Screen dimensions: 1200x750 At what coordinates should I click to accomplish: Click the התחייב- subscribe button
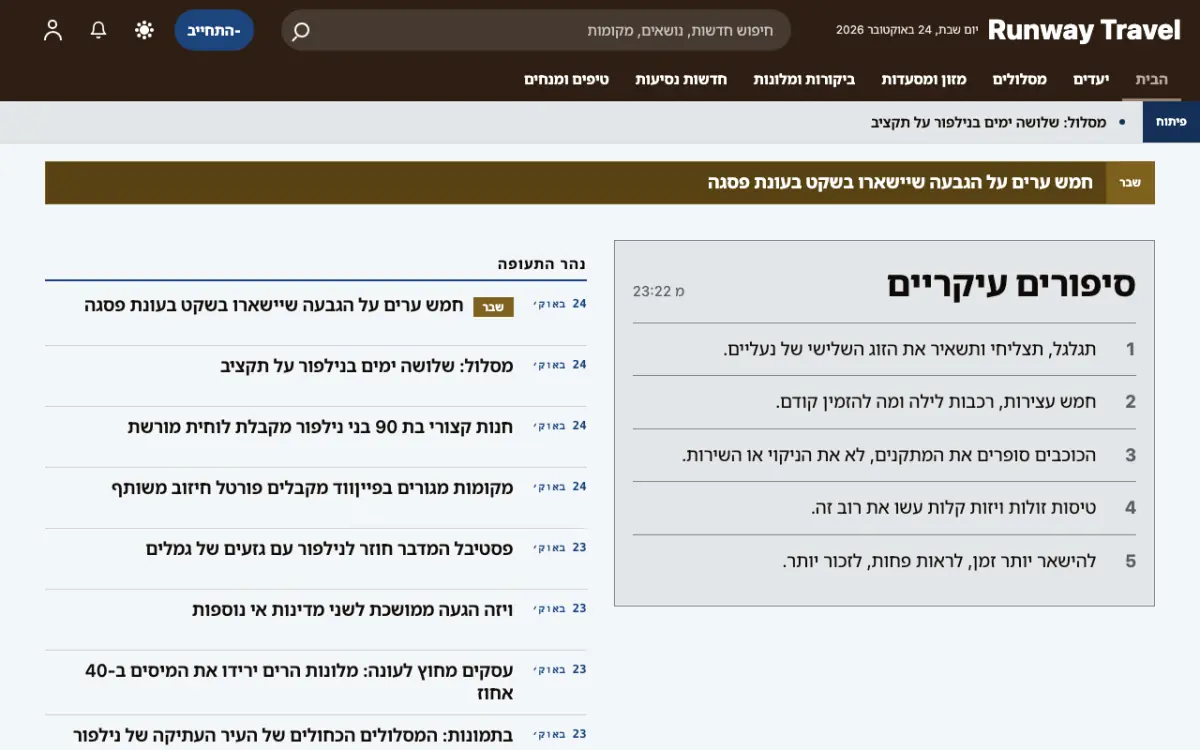pos(214,30)
